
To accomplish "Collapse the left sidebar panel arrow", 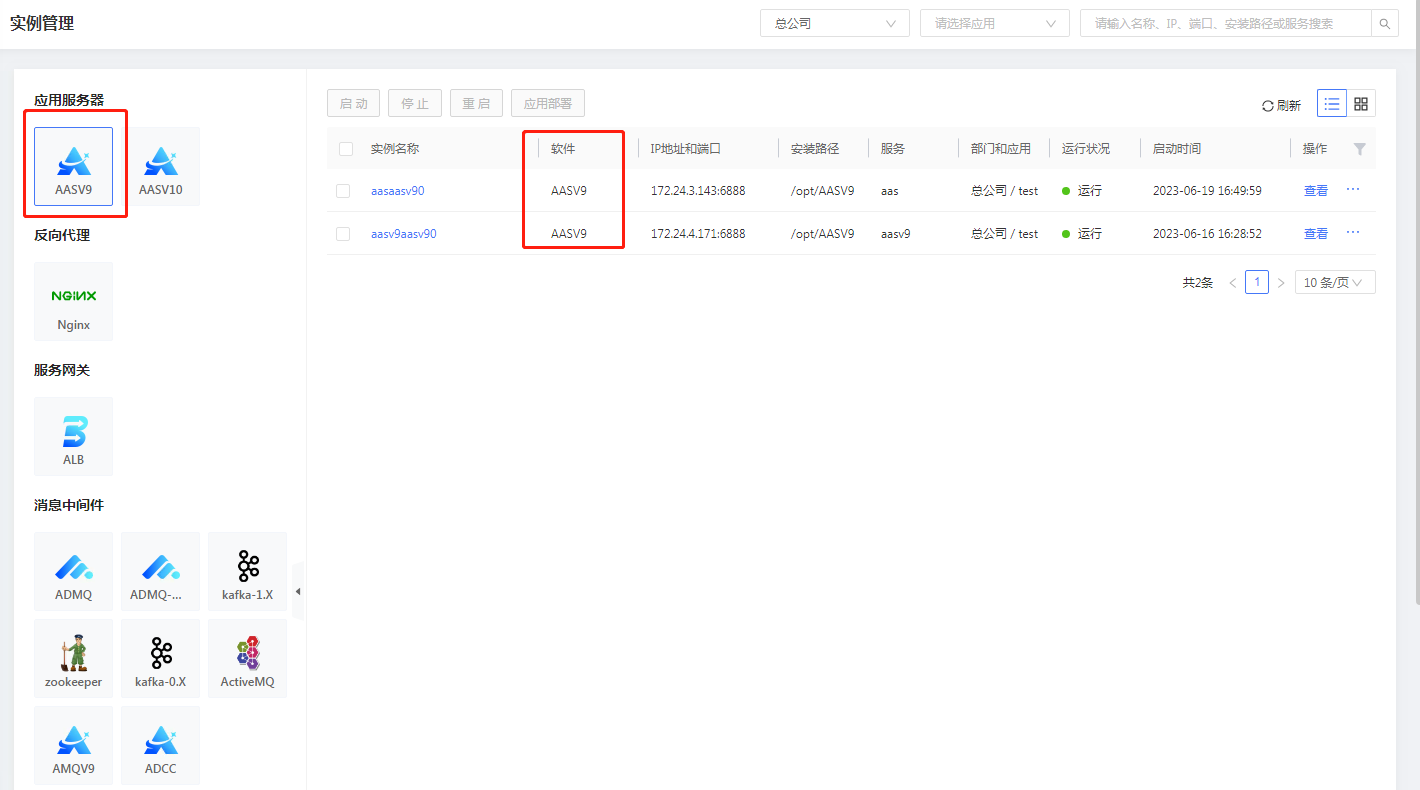I will (x=298, y=592).
